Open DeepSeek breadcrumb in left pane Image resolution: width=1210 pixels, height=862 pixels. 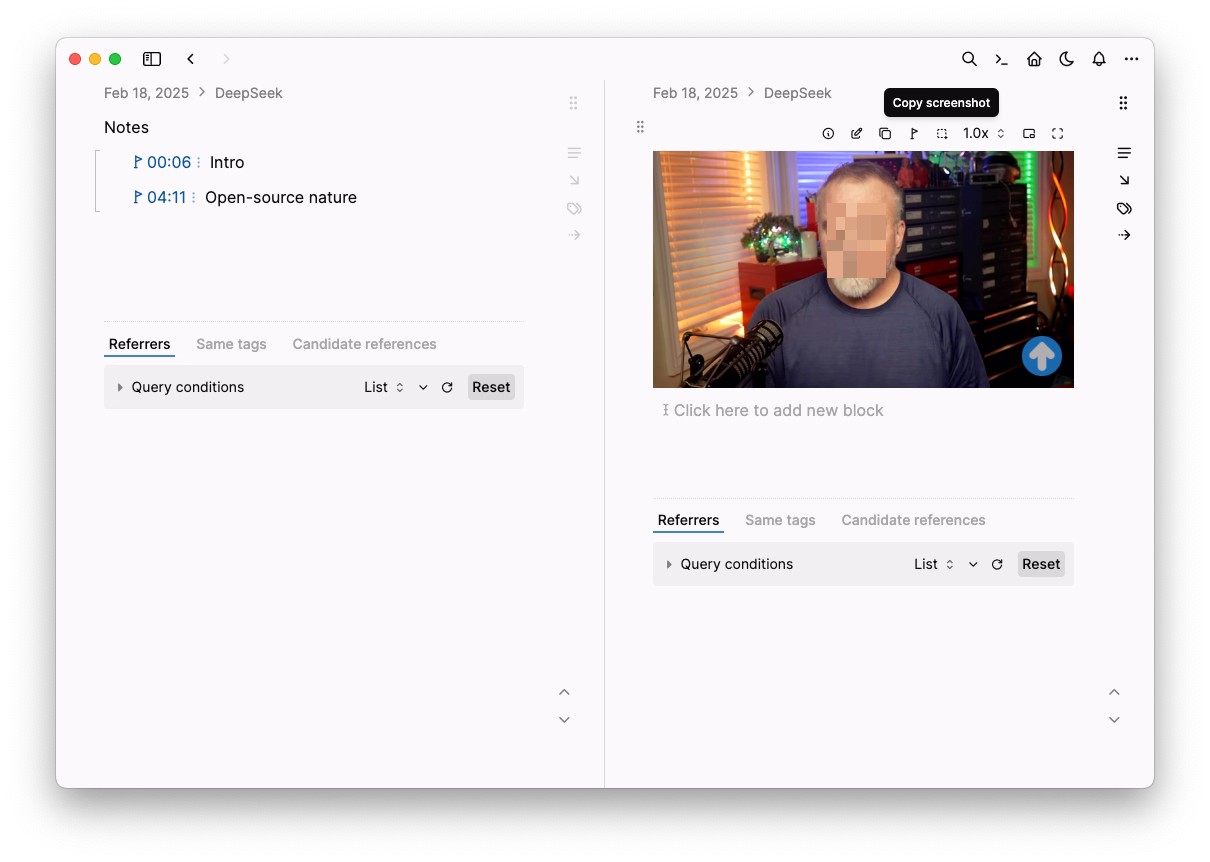pos(249,93)
